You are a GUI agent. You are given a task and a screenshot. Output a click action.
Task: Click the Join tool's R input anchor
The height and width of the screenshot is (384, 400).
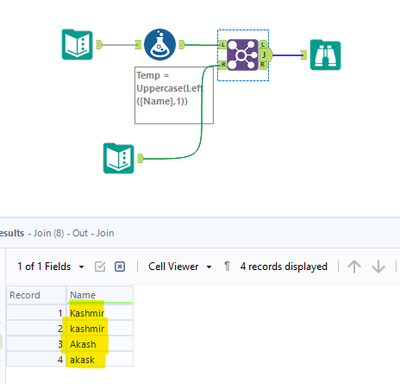[x=223, y=65]
